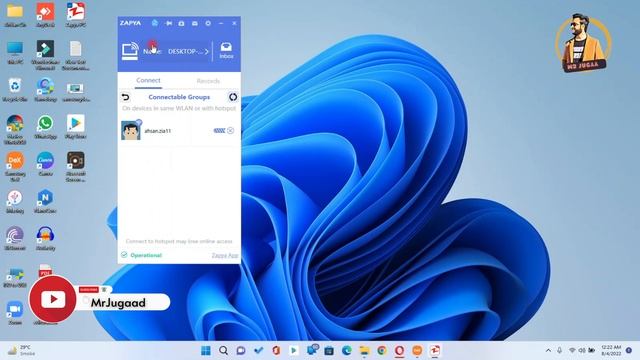Click the ahsan.zia11 device name
Image resolution: width=640 pixels, height=360 pixels.
pos(158,131)
